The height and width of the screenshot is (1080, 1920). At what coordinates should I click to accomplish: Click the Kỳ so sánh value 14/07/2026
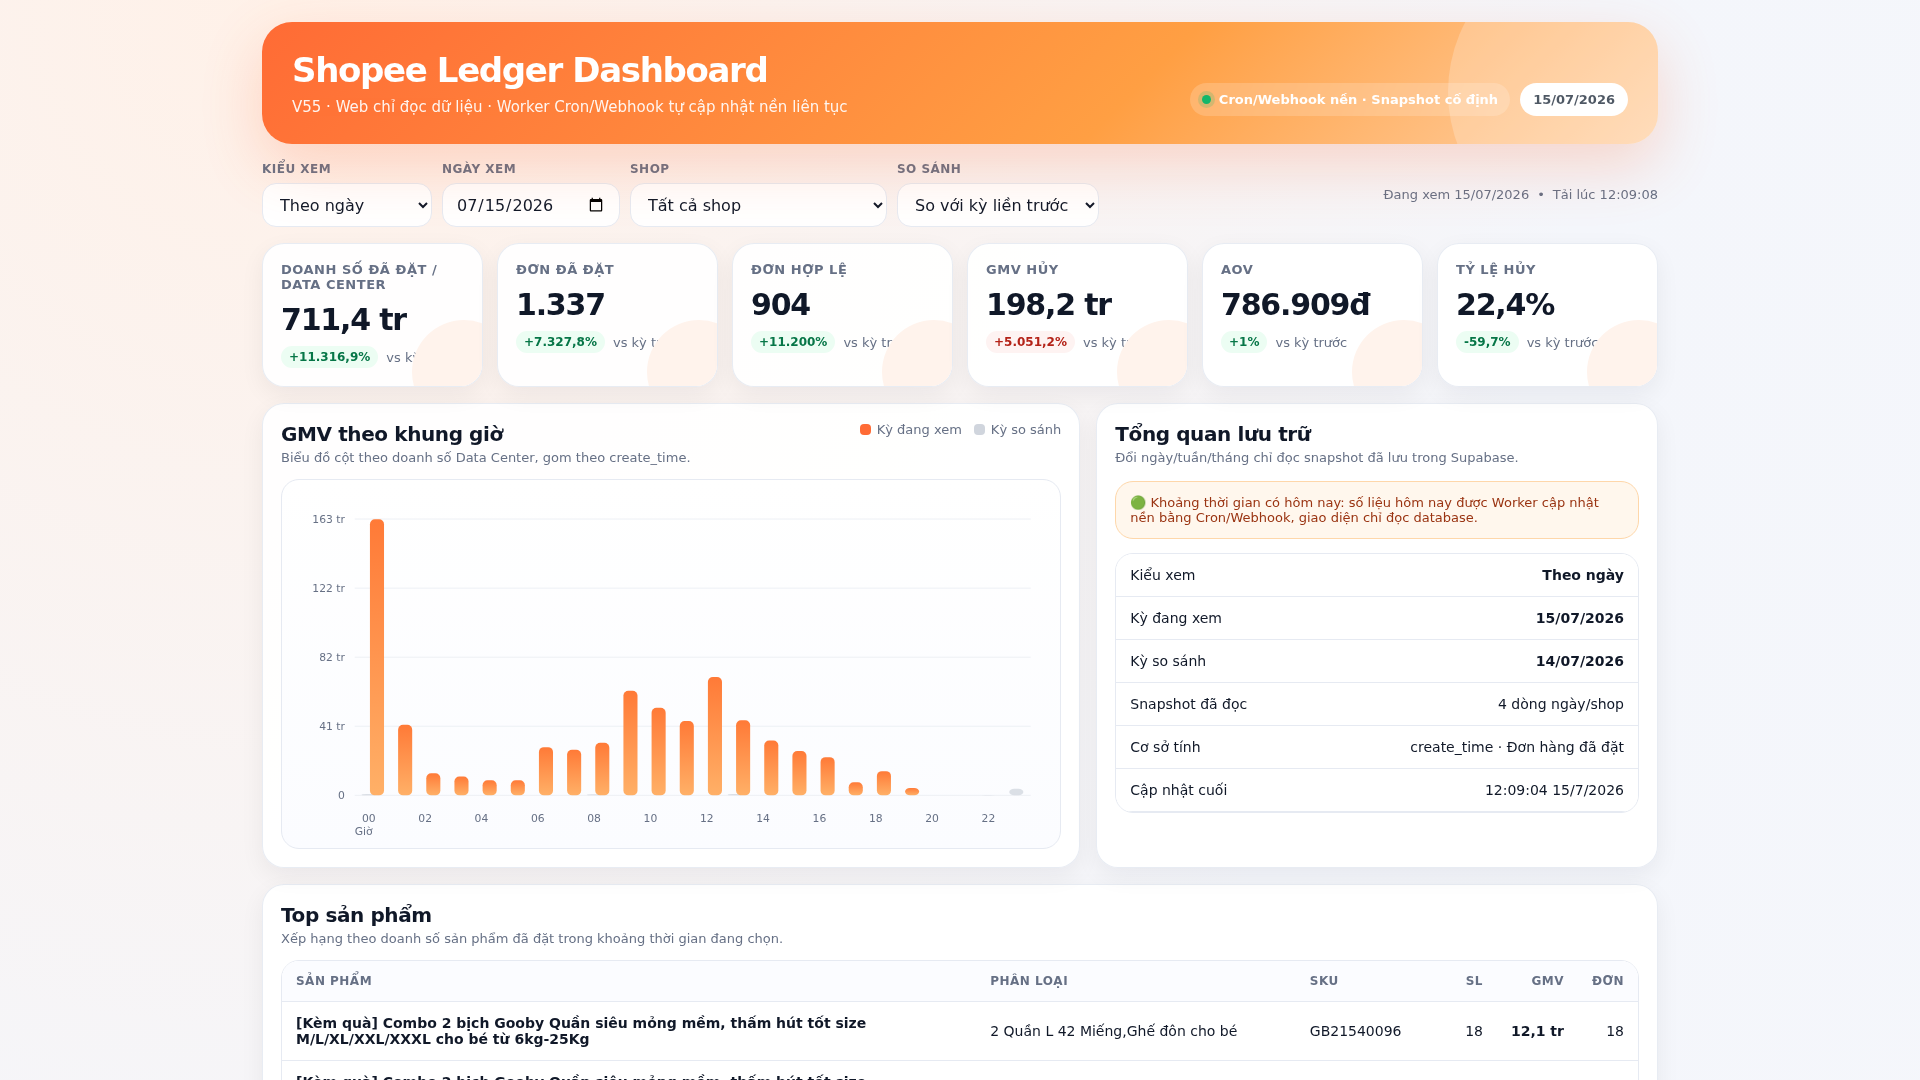click(1579, 661)
